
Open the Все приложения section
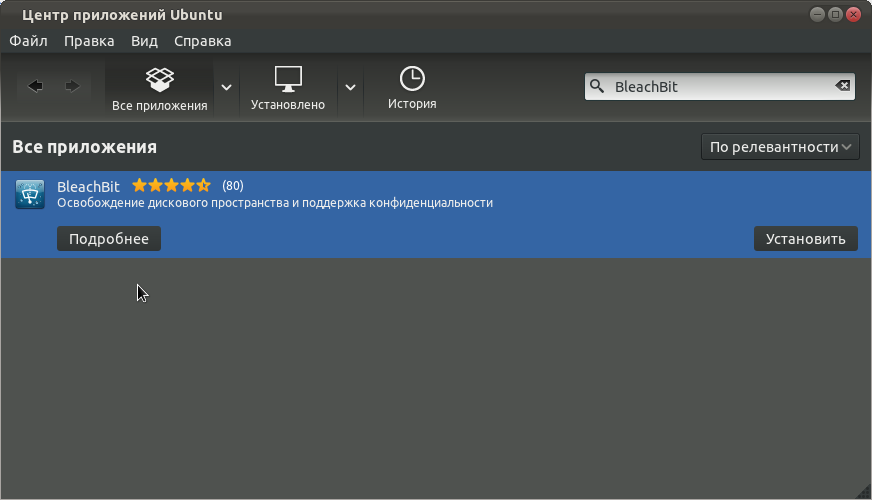(x=160, y=88)
